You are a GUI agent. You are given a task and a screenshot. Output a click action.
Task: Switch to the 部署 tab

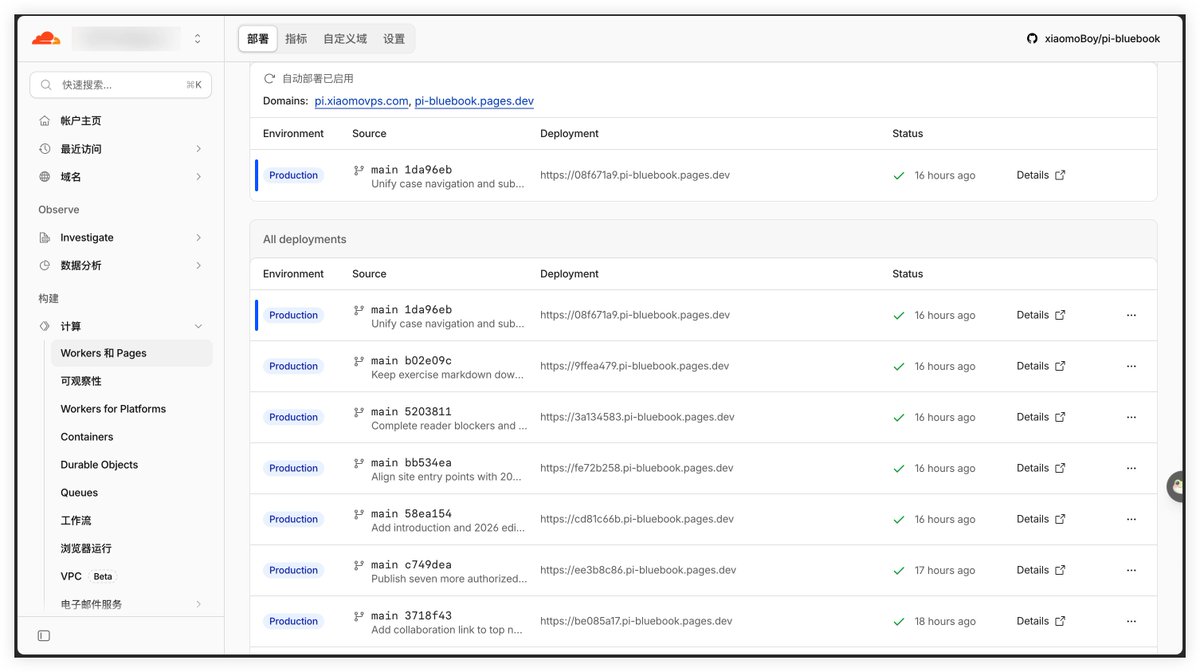tap(258, 39)
